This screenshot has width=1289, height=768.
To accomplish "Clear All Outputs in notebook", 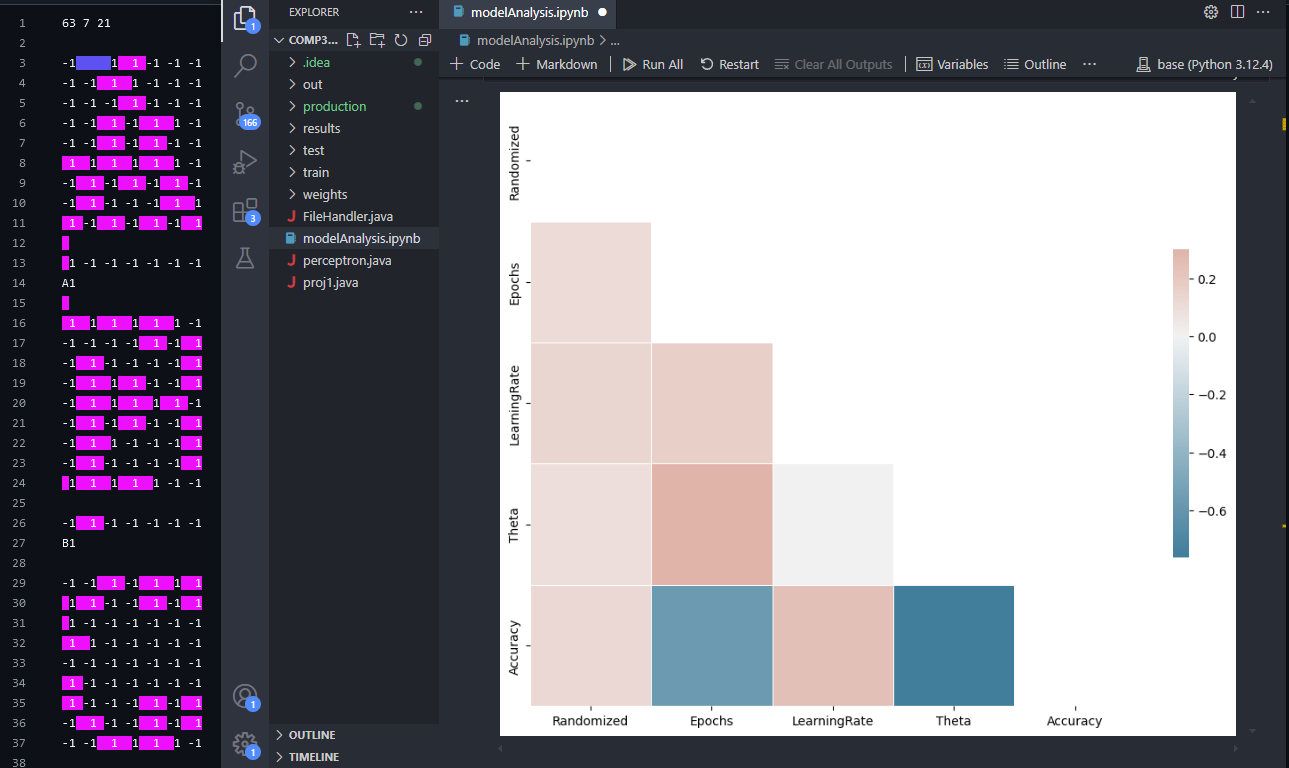I will pyautogui.click(x=833, y=64).
